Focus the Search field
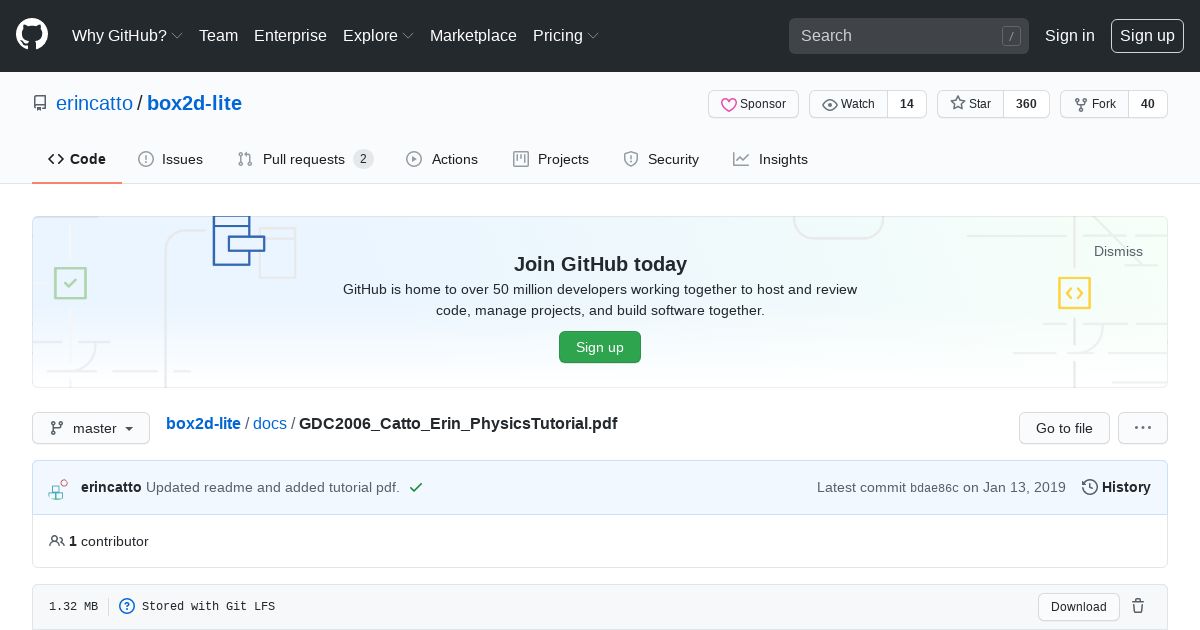Screen dimensions: 1200x630 click(909, 36)
